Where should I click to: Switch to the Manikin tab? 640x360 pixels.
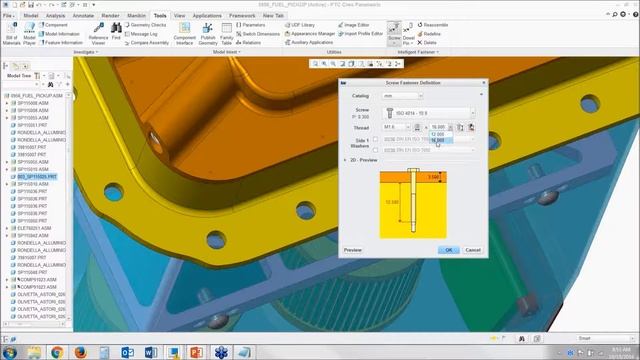[136, 16]
